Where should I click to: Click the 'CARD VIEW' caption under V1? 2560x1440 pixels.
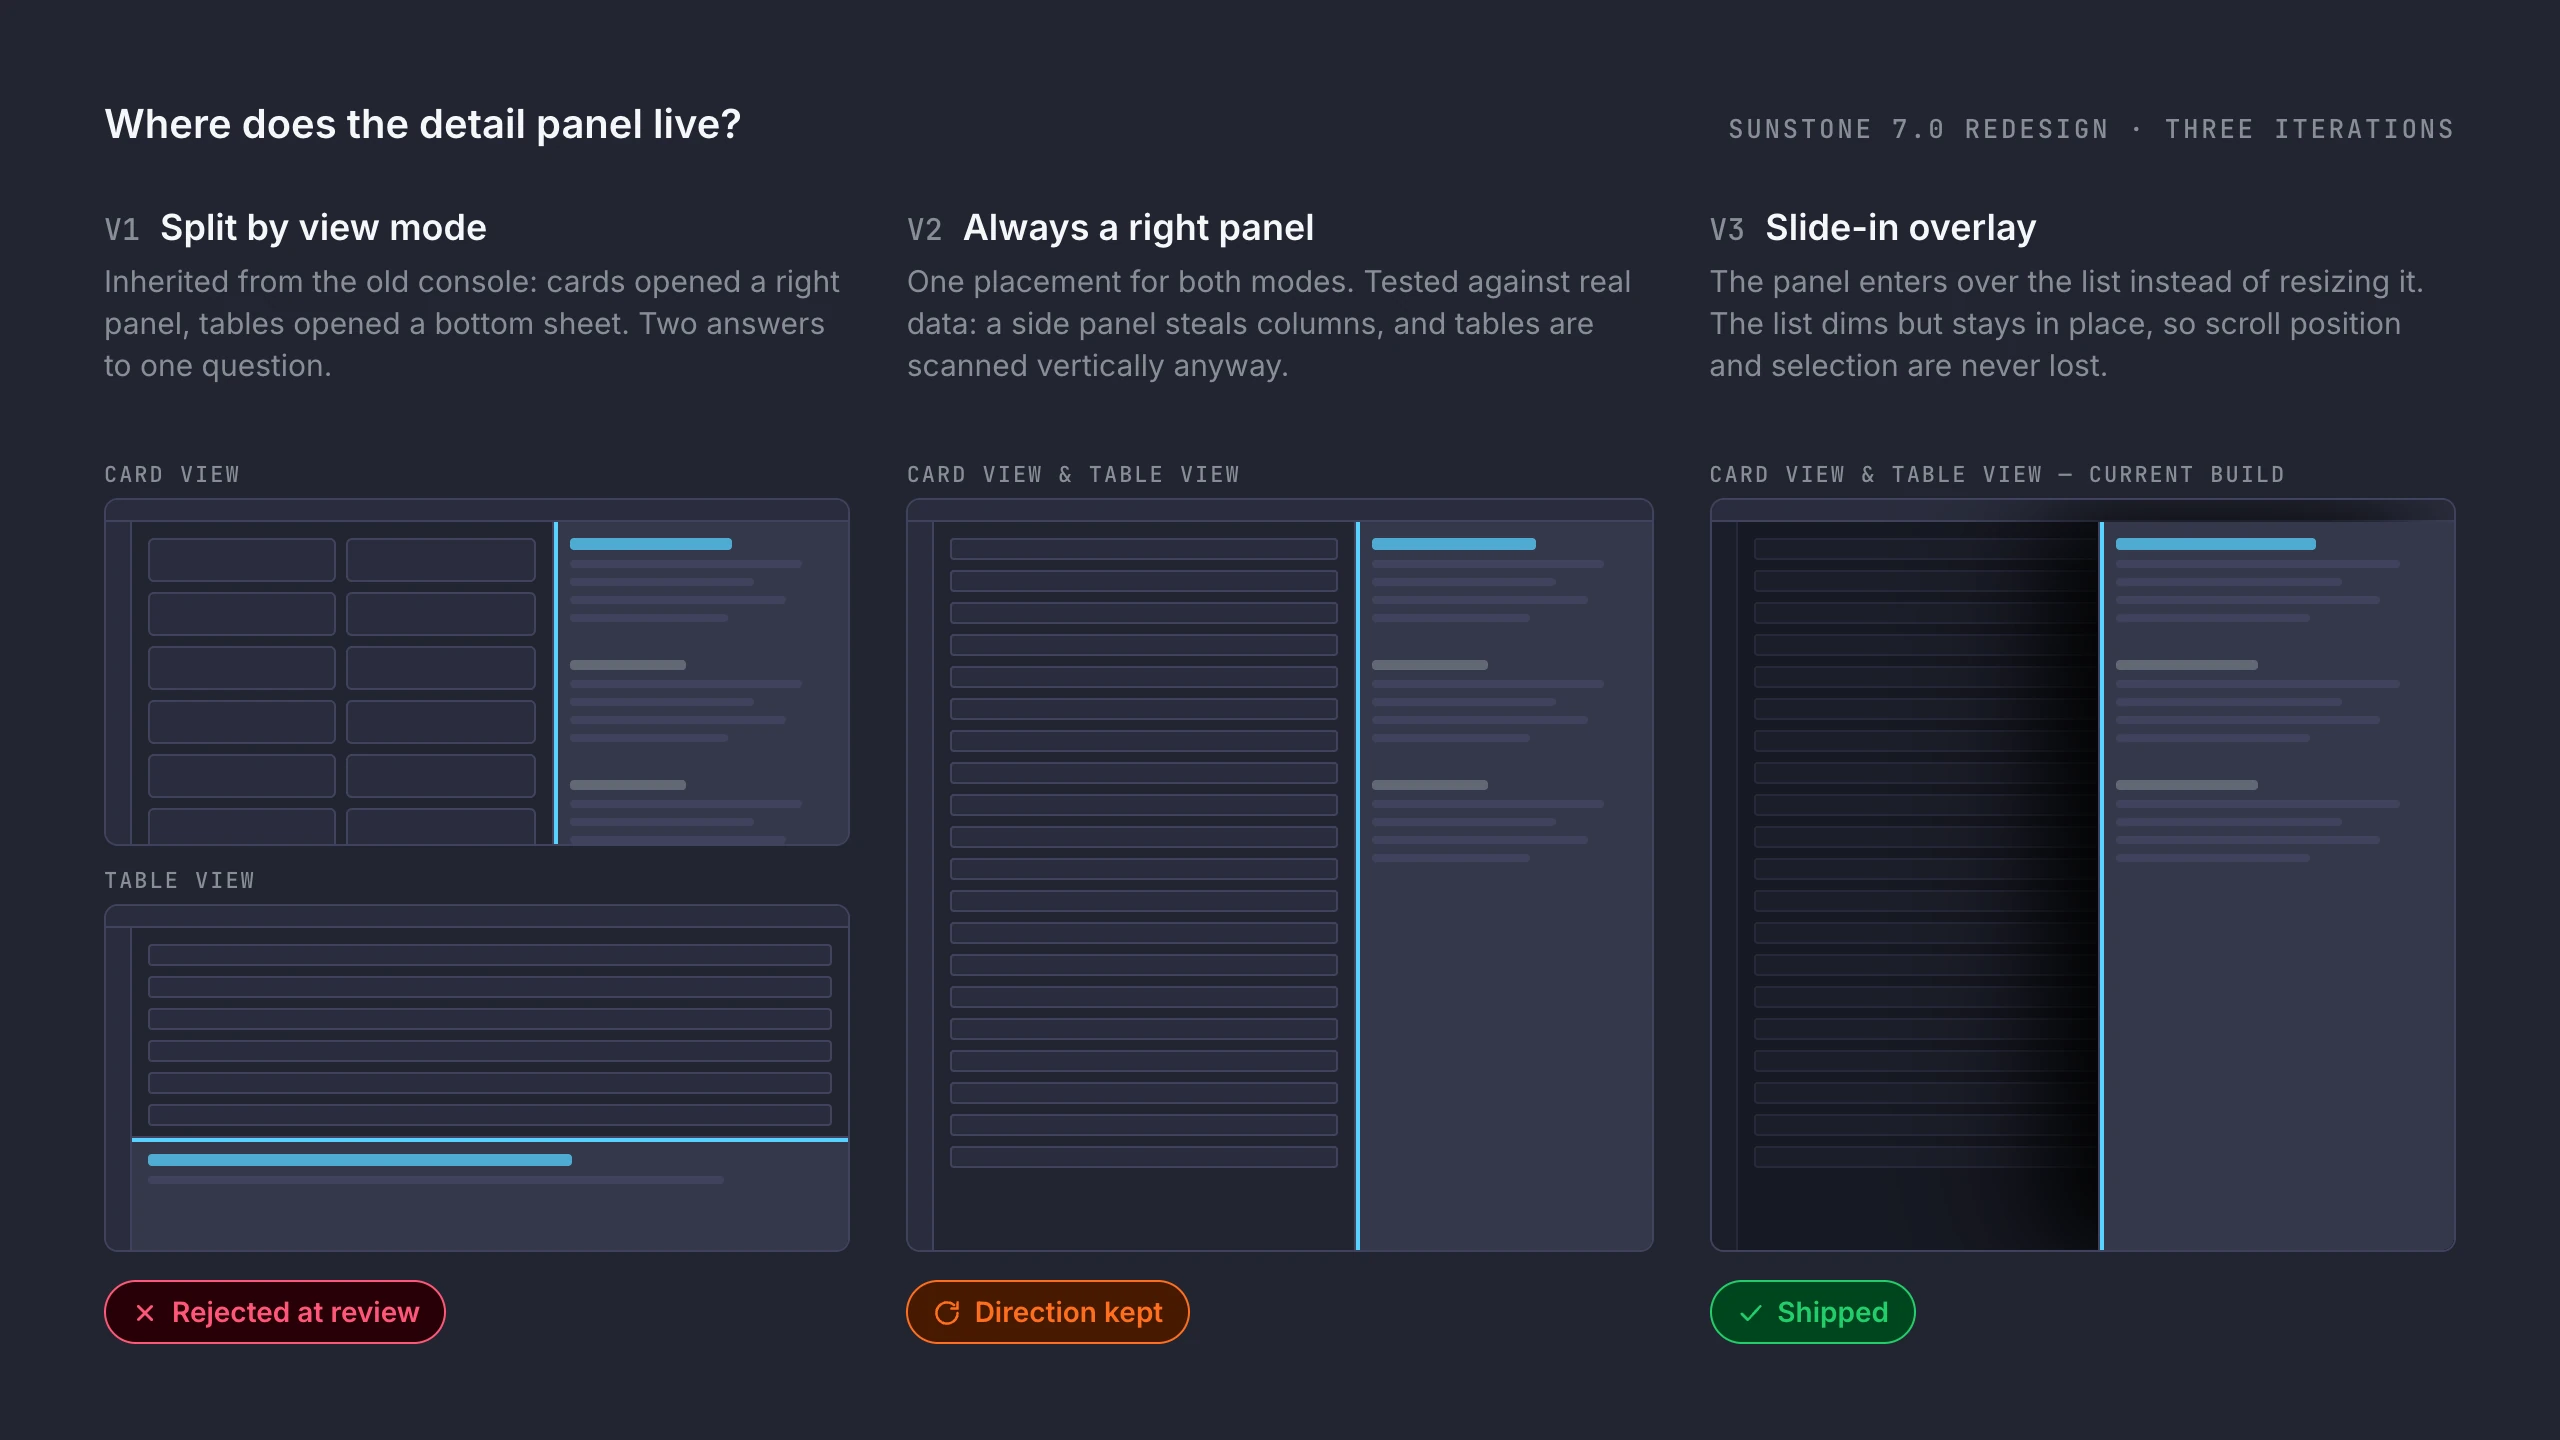point(172,474)
